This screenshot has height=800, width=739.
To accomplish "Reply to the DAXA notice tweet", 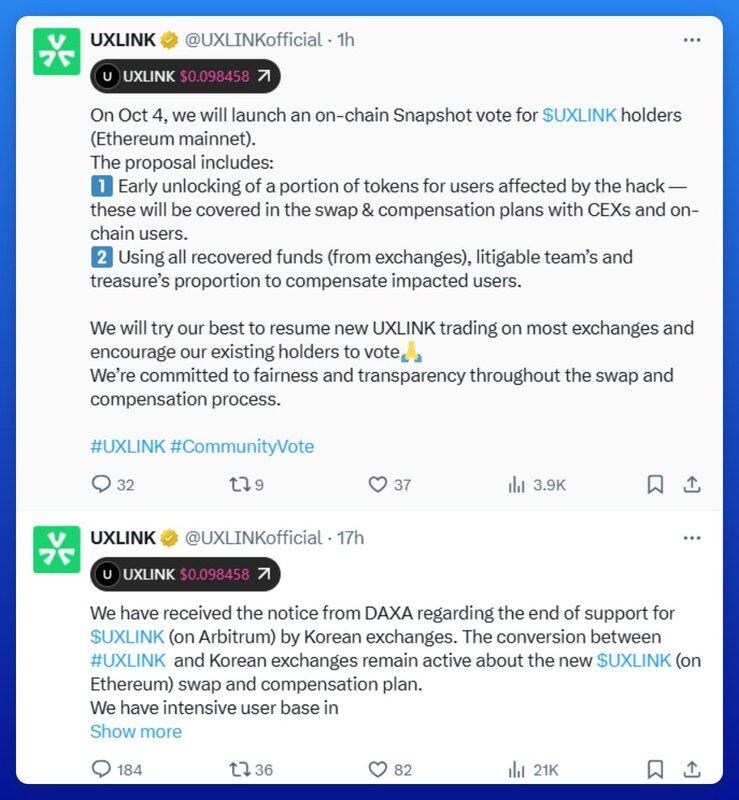I will click(100, 769).
